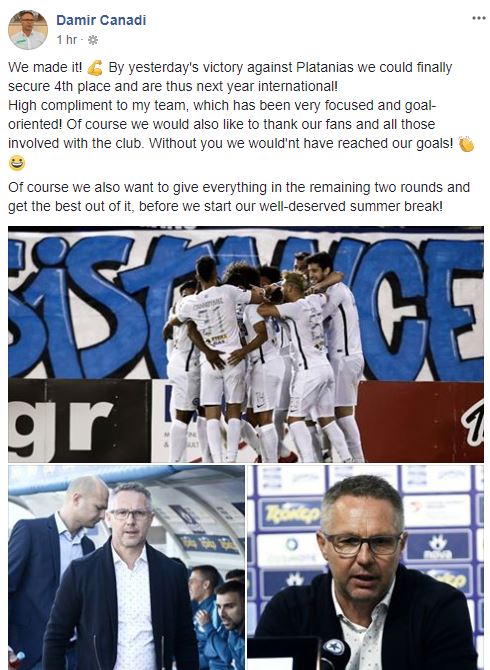490x670 pixels.
Task: Click the yellow sponsor logo behind coach
Action: coord(290,514)
